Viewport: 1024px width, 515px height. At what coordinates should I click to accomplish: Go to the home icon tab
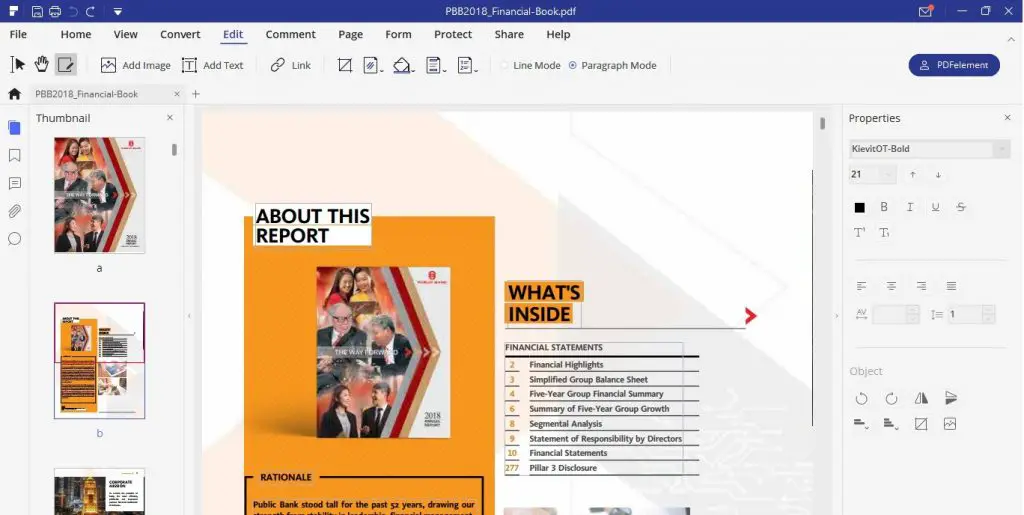[x=14, y=94]
